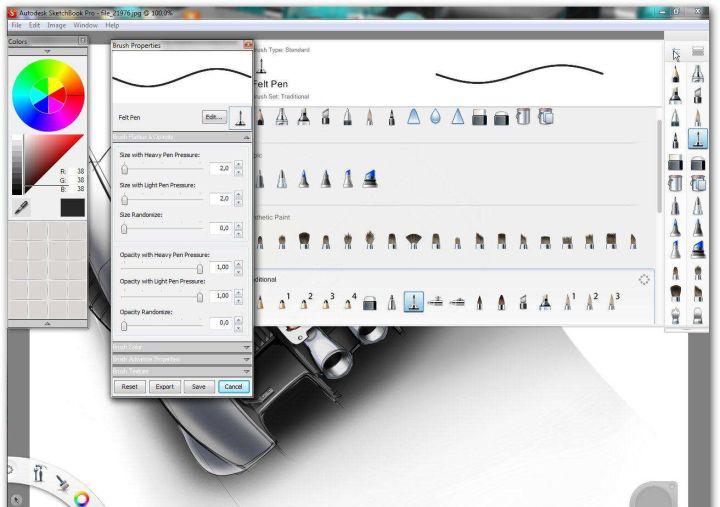Viewport: 720px width, 507px height.
Task: Click the brush set options circular icon
Action: point(644,279)
